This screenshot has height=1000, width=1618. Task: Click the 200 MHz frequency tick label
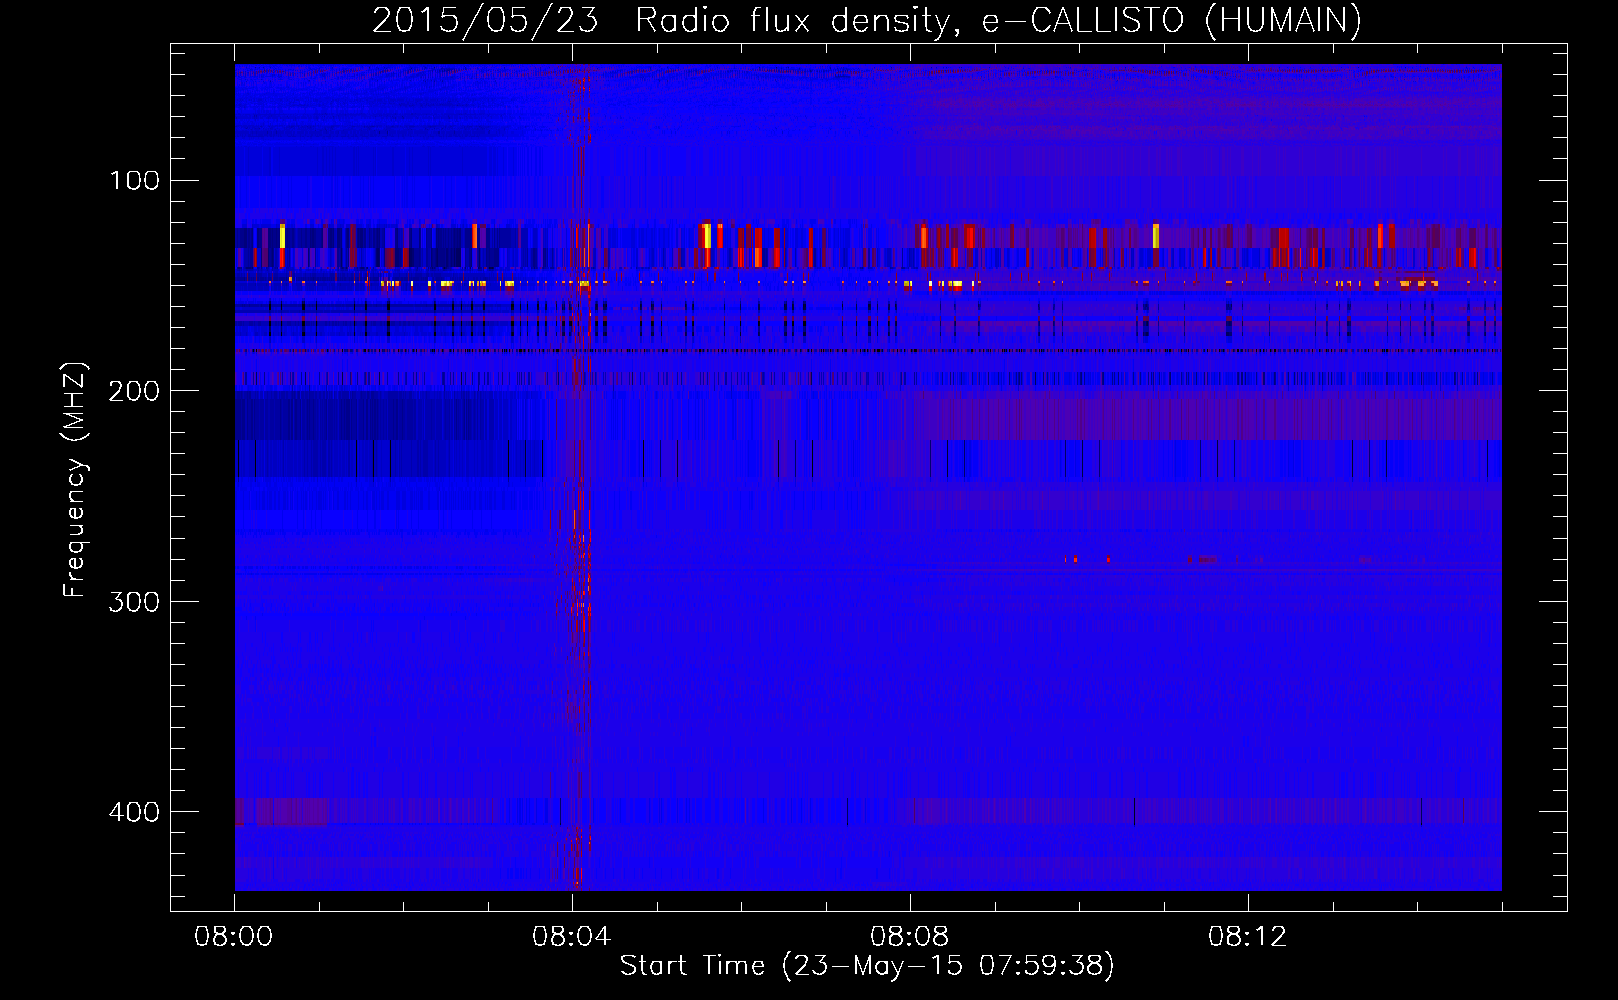134,391
